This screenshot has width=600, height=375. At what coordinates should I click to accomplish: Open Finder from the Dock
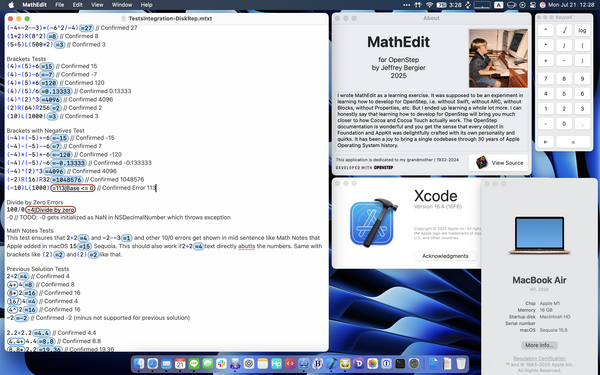point(139,363)
